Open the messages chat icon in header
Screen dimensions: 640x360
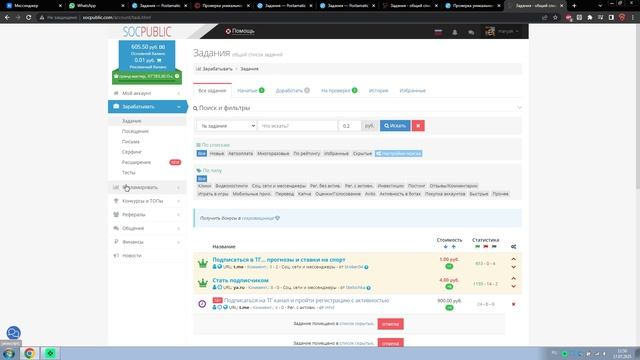click(471, 32)
